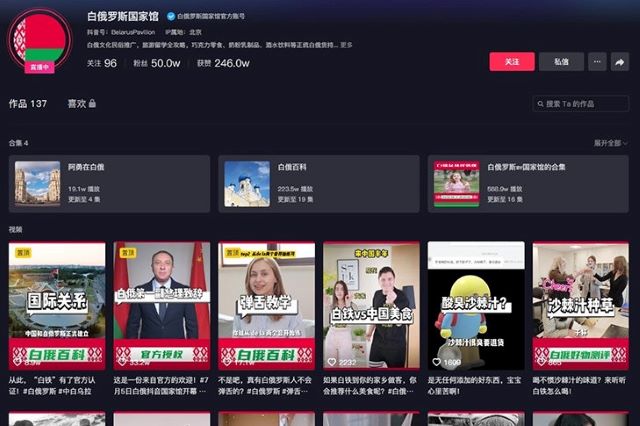This screenshot has width=640, height=426.
Task: Click the lock icon beside 喜欢
Action: point(92,103)
